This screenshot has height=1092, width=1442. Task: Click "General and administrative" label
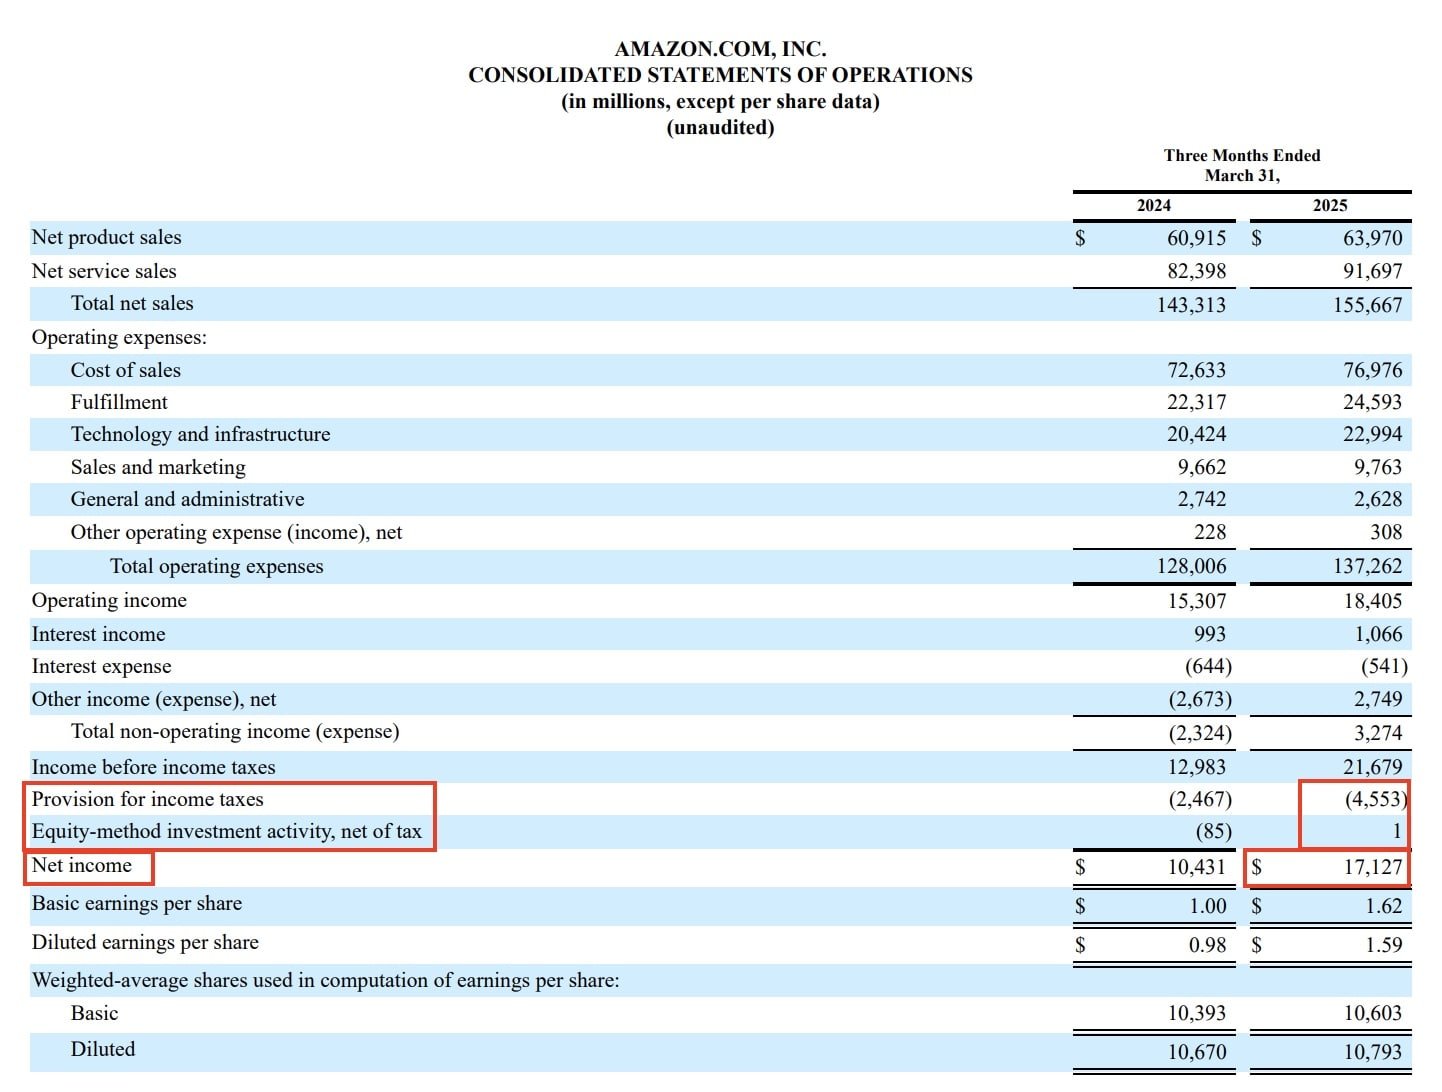click(187, 499)
